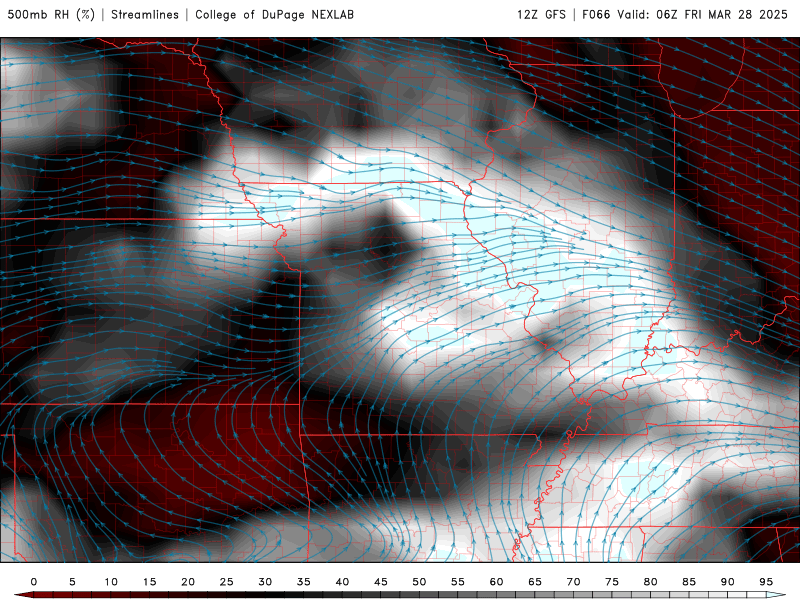Click the '60' value on the color bar
Image resolution: width=800 pixels, height=600 pixels.
(x=496, y=582)
